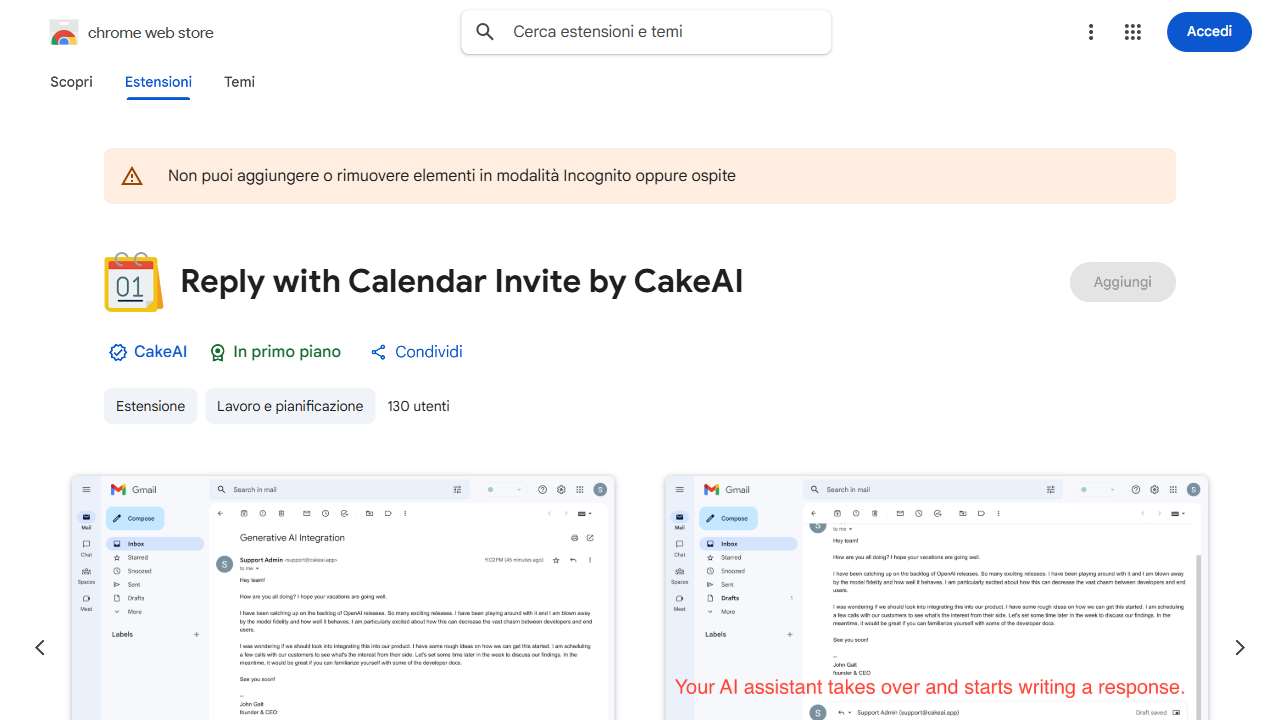Go back using the left carousel arrow
The width and height of the screenshot is (1280, 720).
40,647
